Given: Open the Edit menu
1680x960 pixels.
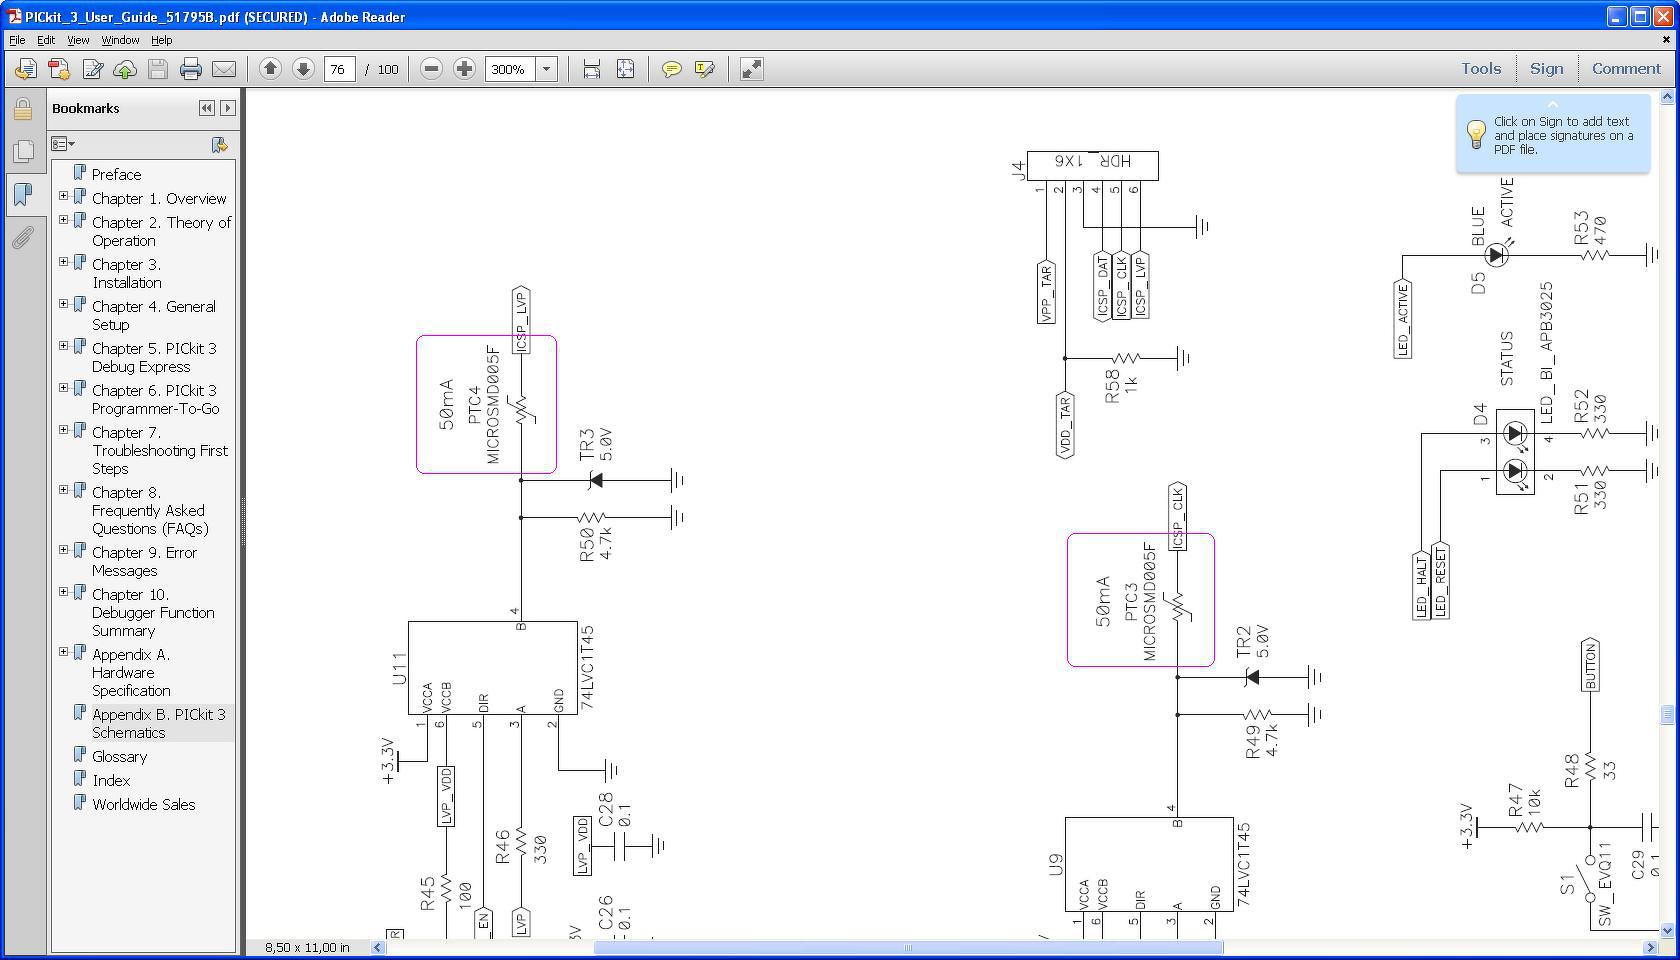Looking at the screenshot, I should tap(46, 40).
